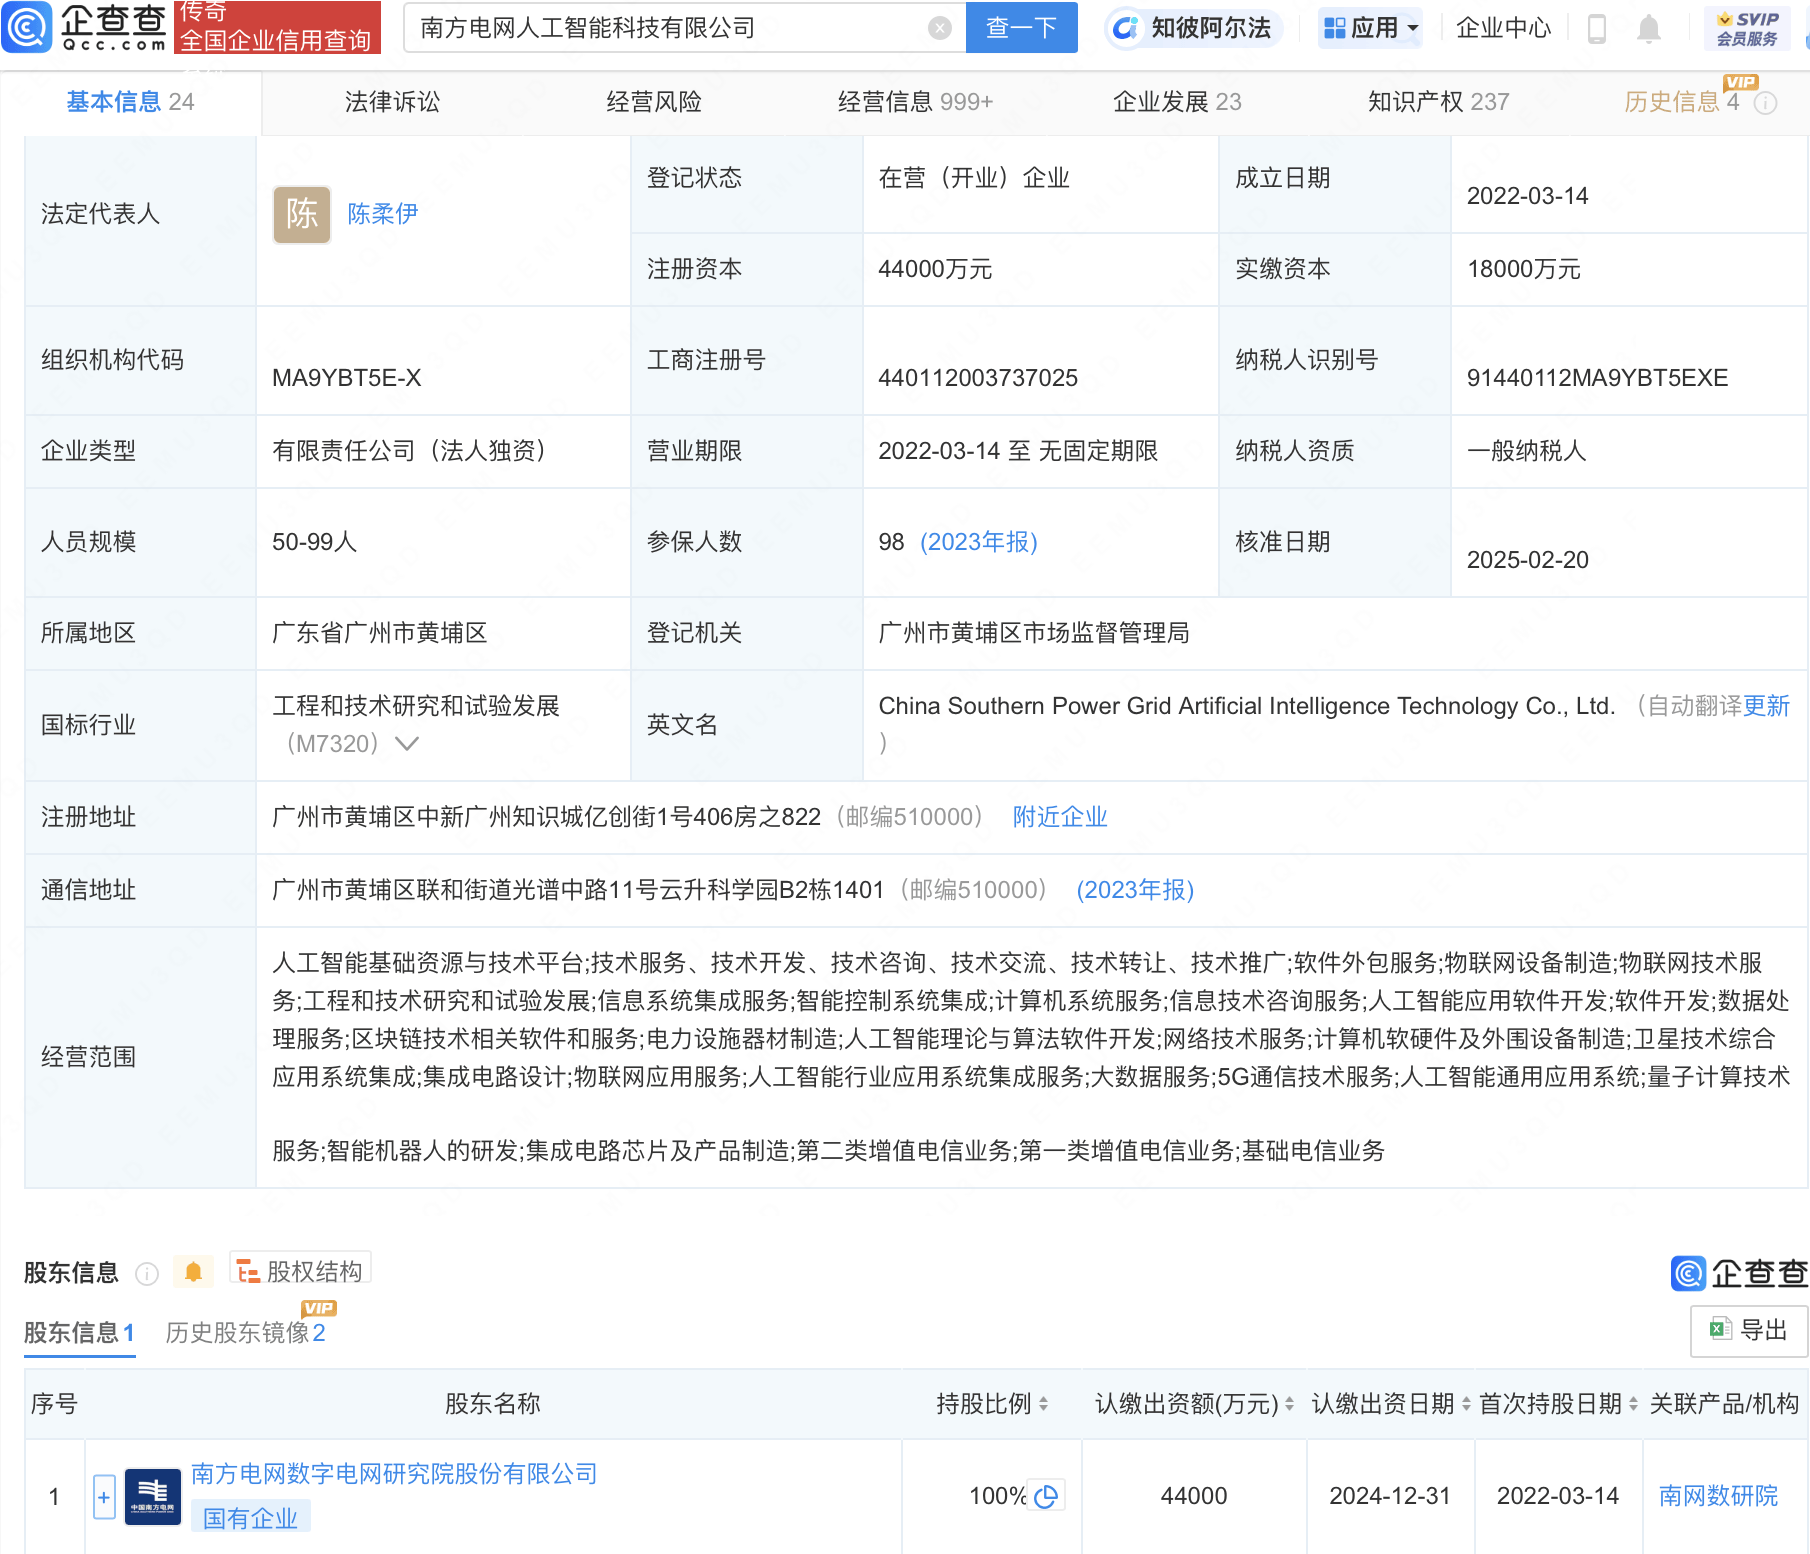Click the shareholder company logo thumbnail
The width and height of the screenshot is (1810, 1554).
pyautogui.click(x=153, y=1497)
